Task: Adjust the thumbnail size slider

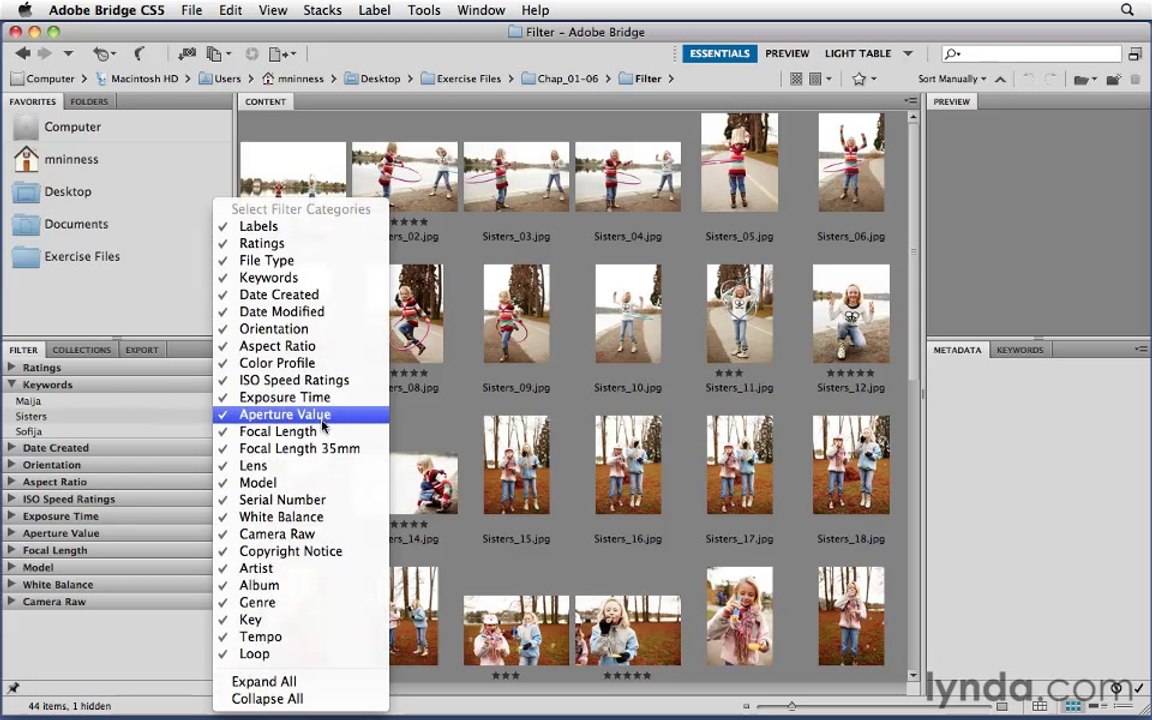Action: [791, 706]
